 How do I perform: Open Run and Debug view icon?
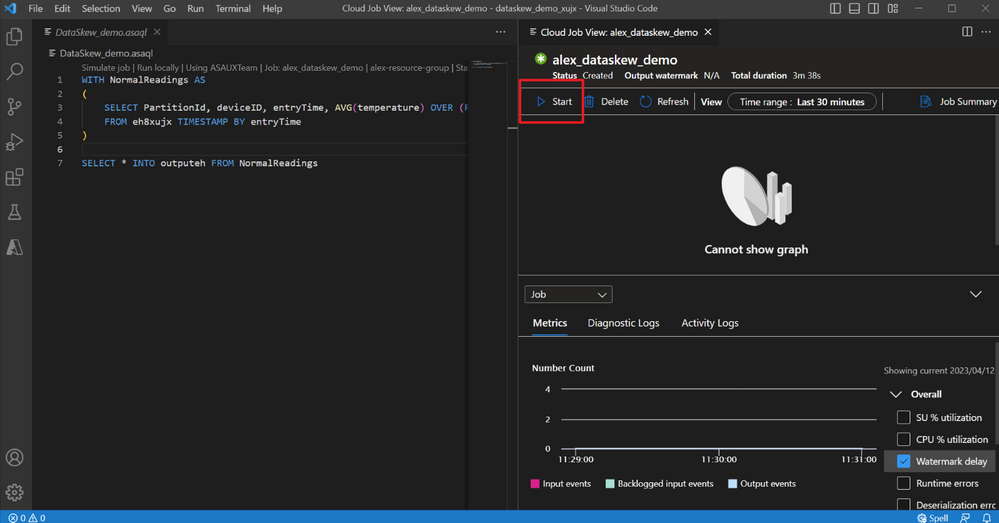tap(14, 141)
